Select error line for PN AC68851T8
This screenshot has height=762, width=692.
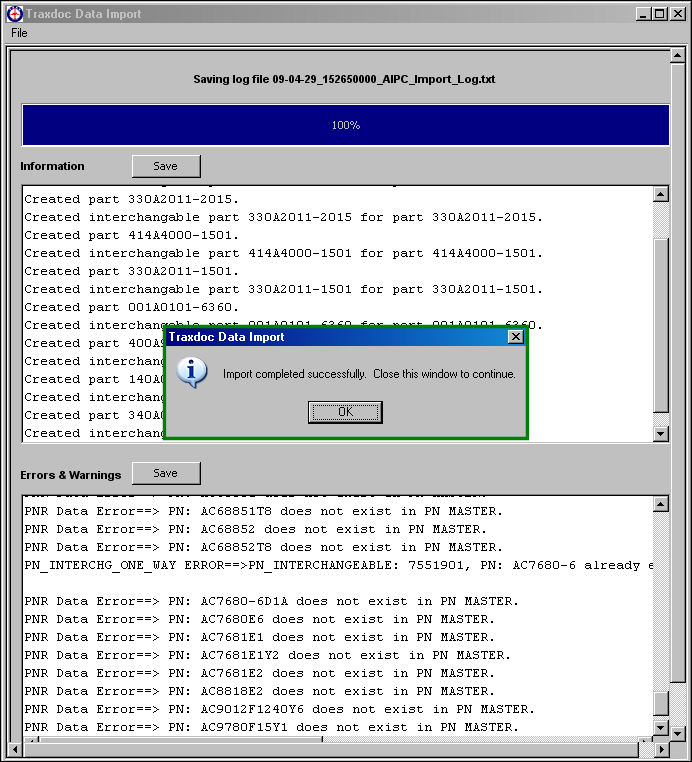point(263,511)
